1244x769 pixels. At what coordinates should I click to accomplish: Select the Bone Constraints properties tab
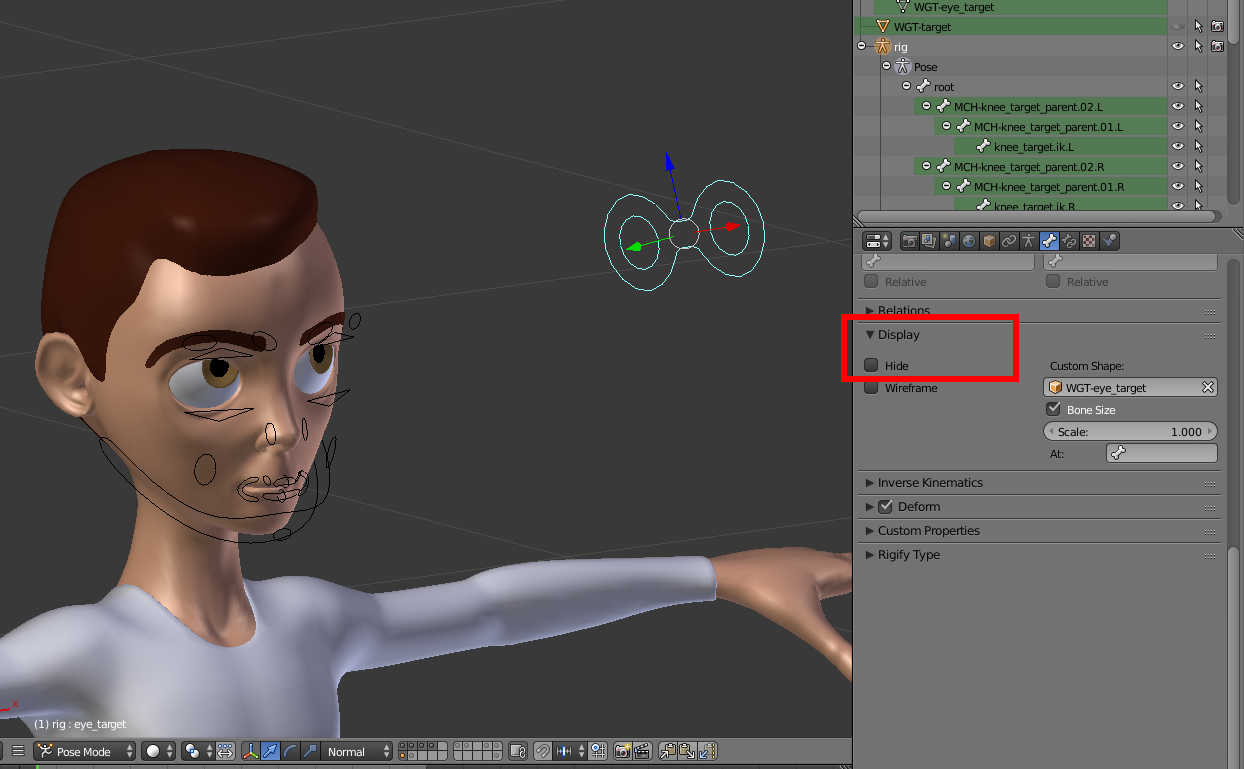click(x=1068, y=241)
